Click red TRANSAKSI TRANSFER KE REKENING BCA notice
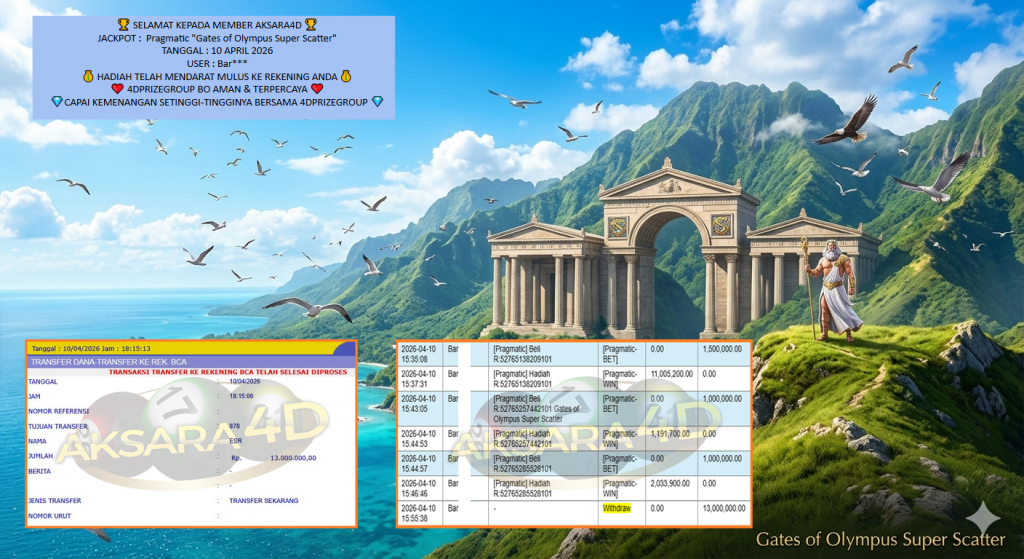Image resolution: width=1024 pixels, height=559 pixels. 228,372
